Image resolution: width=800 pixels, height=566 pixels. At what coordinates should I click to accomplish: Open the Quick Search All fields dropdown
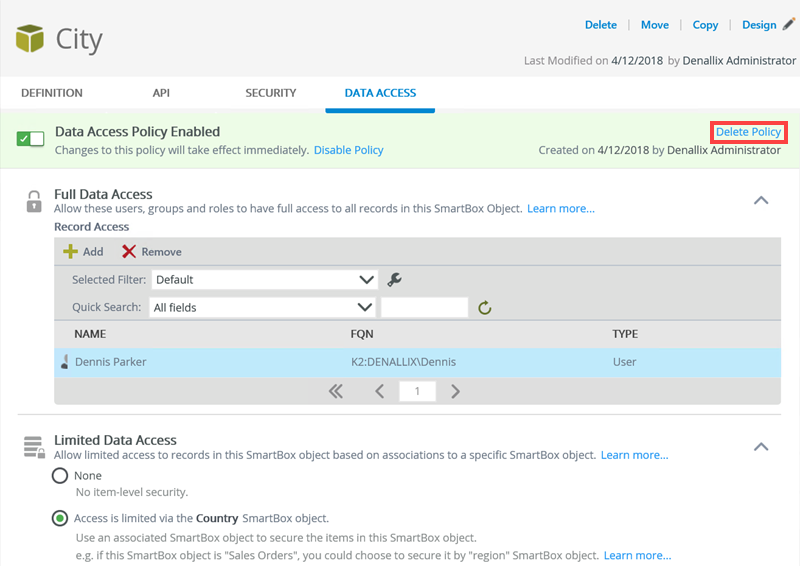point(262,307)
